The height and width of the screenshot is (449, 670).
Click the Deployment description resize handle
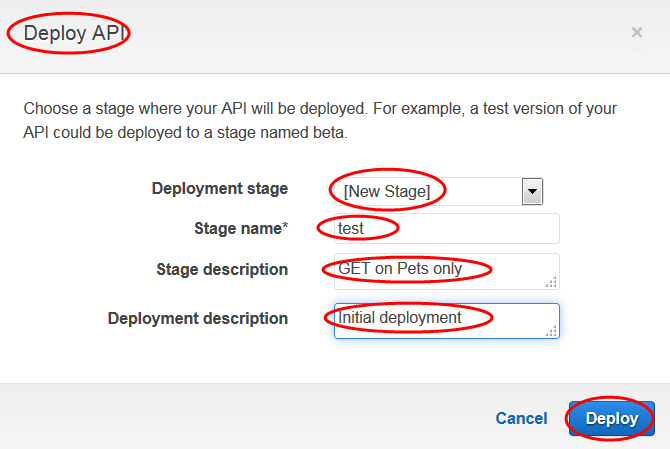pos(551,331)
